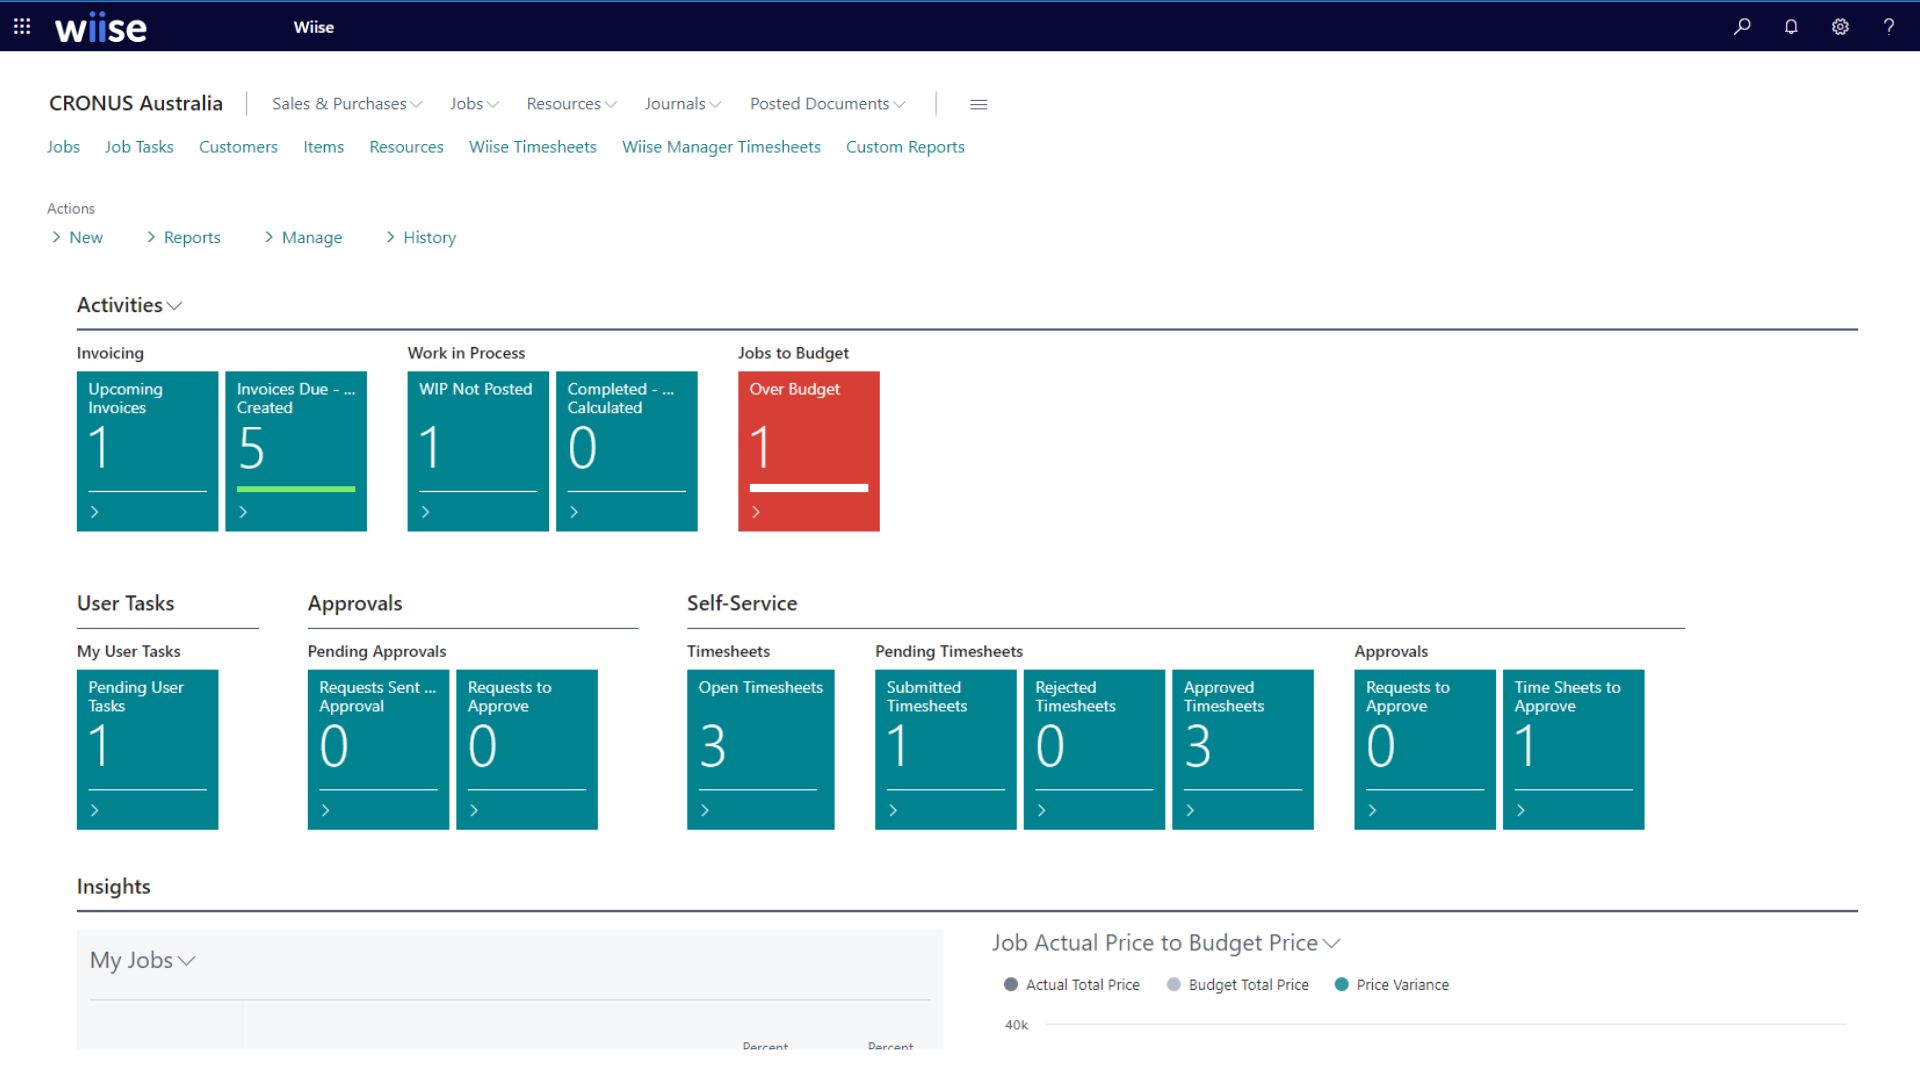This screenshot has width=1920, height=1080.
Task: Expand the Jobs navigation dropdown
Action: pyautogui.click(x=472, y=103)
